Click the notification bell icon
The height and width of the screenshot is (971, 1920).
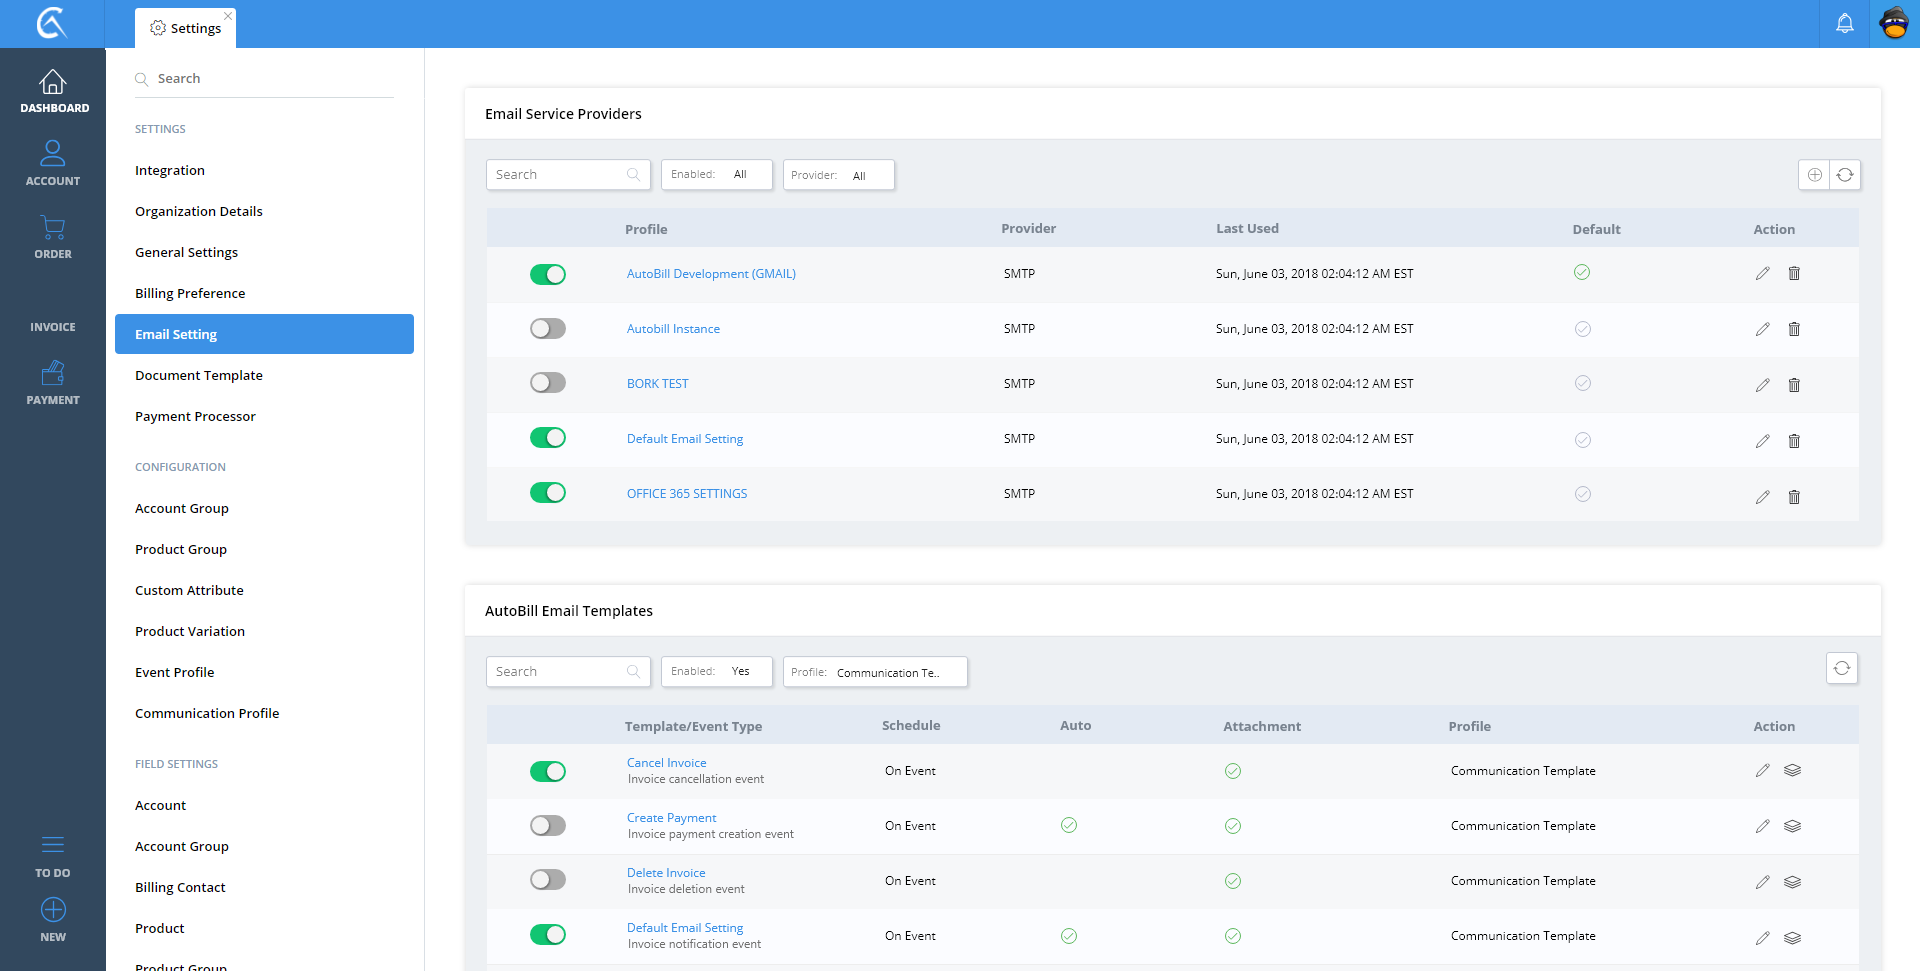coord(1844,23)
